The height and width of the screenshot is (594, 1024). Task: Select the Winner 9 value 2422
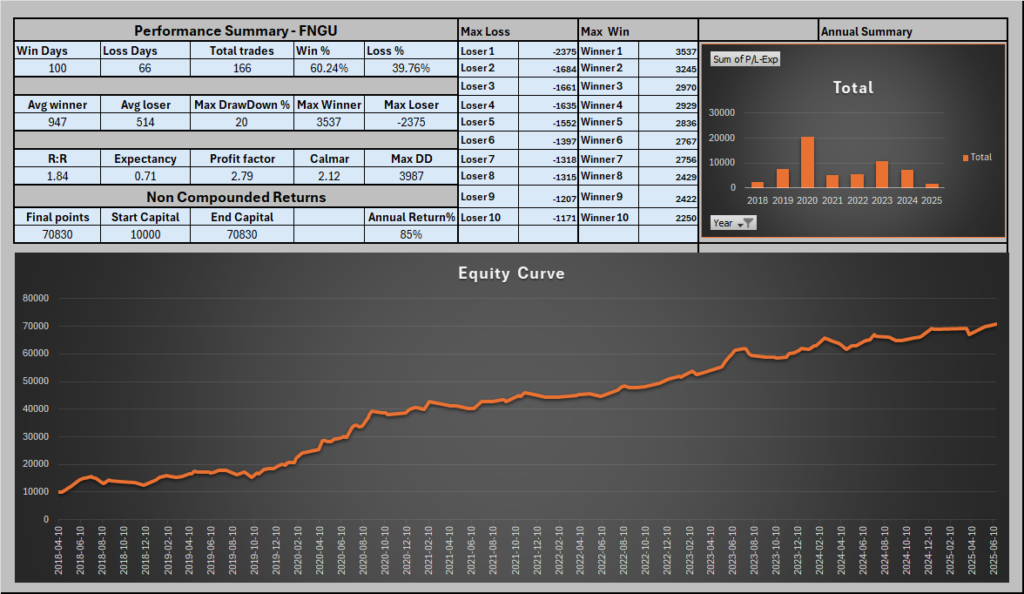click(668, 198)
